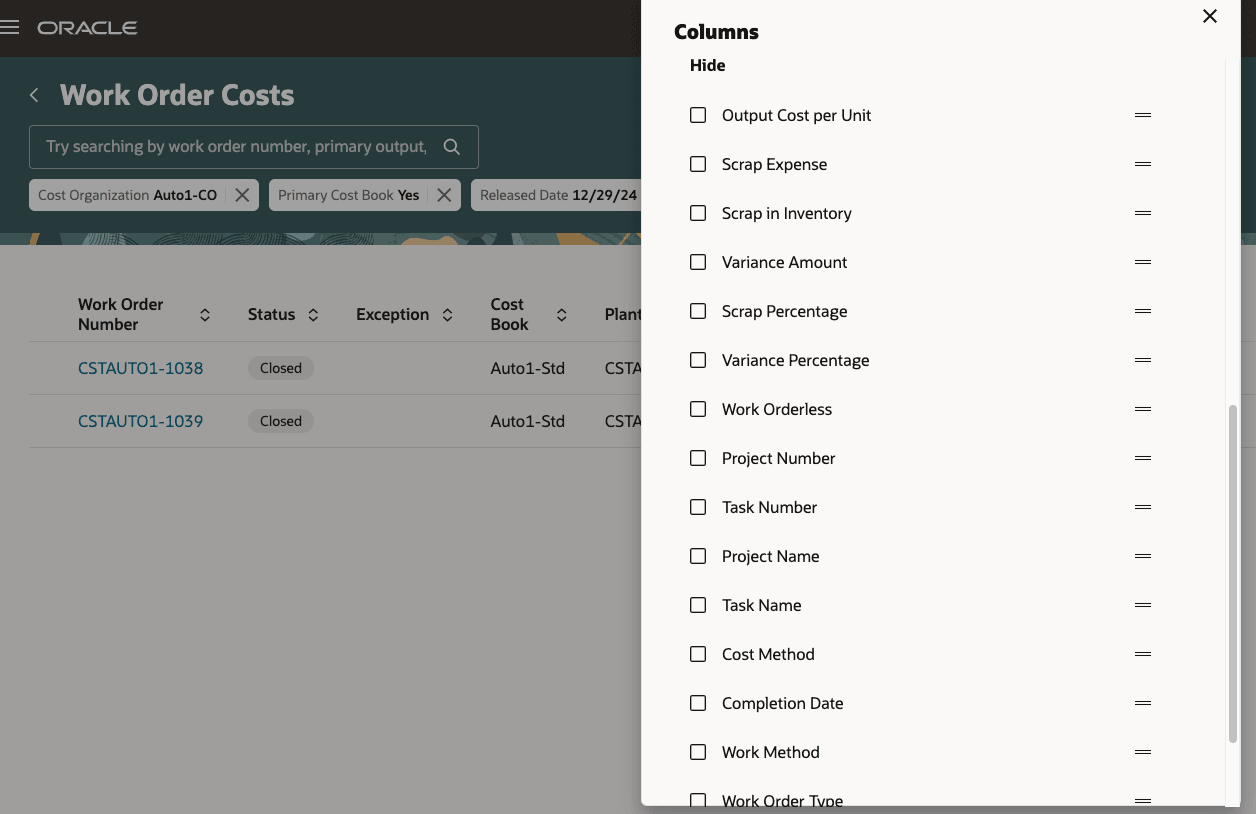Click the drag handle beside Project Number
Image resolution: width=1256 pixels, height=814 pixels.
click(1142, 458)
